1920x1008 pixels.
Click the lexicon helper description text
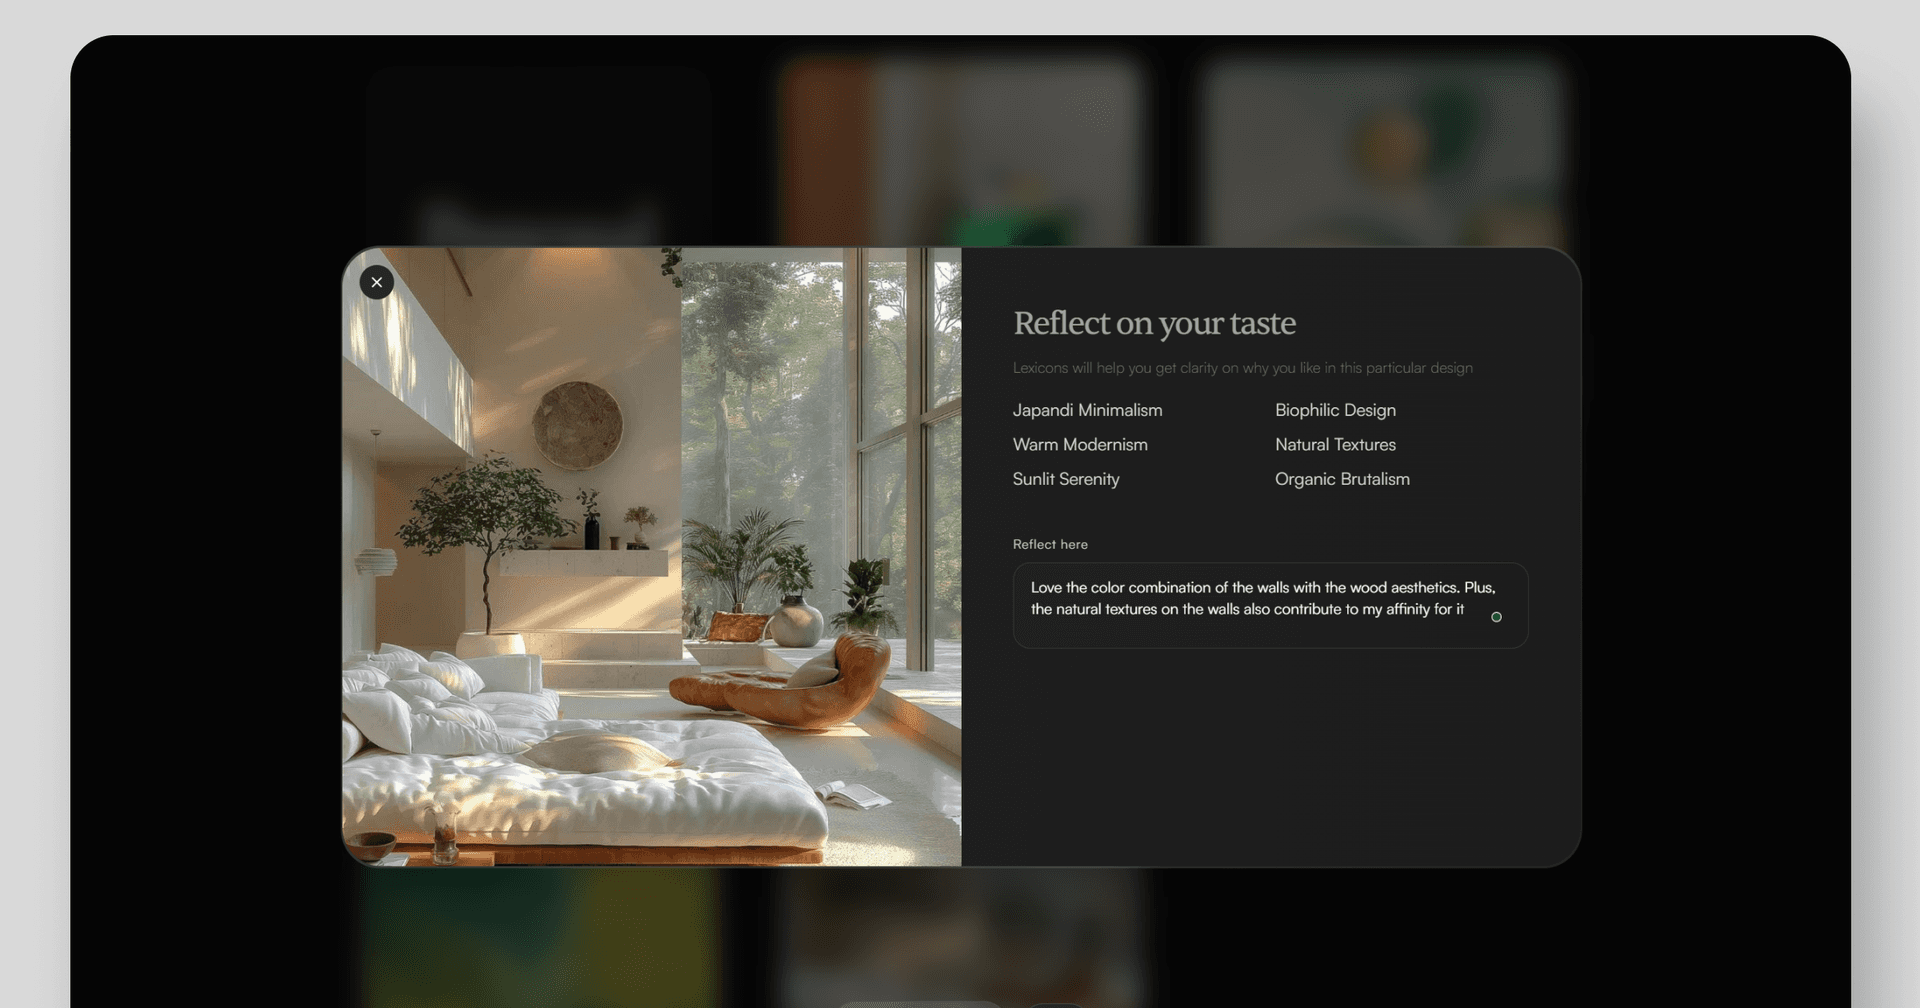pyautogui.click(x=1242, y=368)
